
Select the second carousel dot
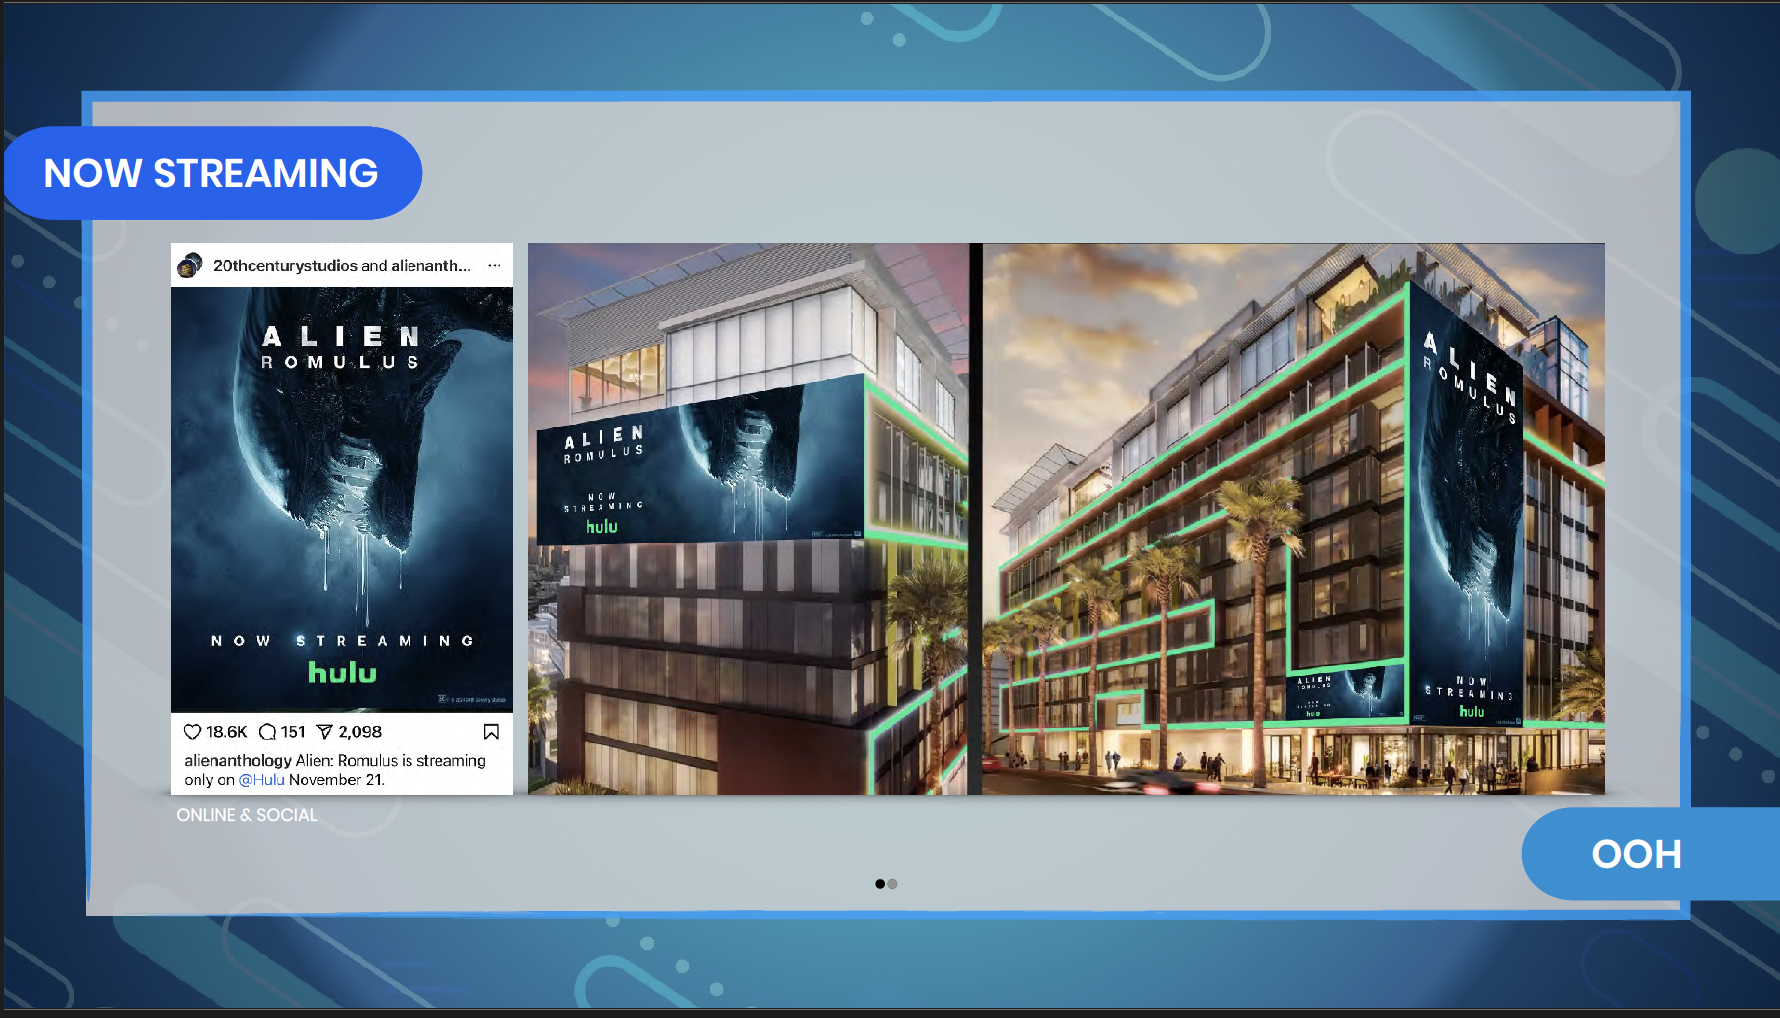893,884
